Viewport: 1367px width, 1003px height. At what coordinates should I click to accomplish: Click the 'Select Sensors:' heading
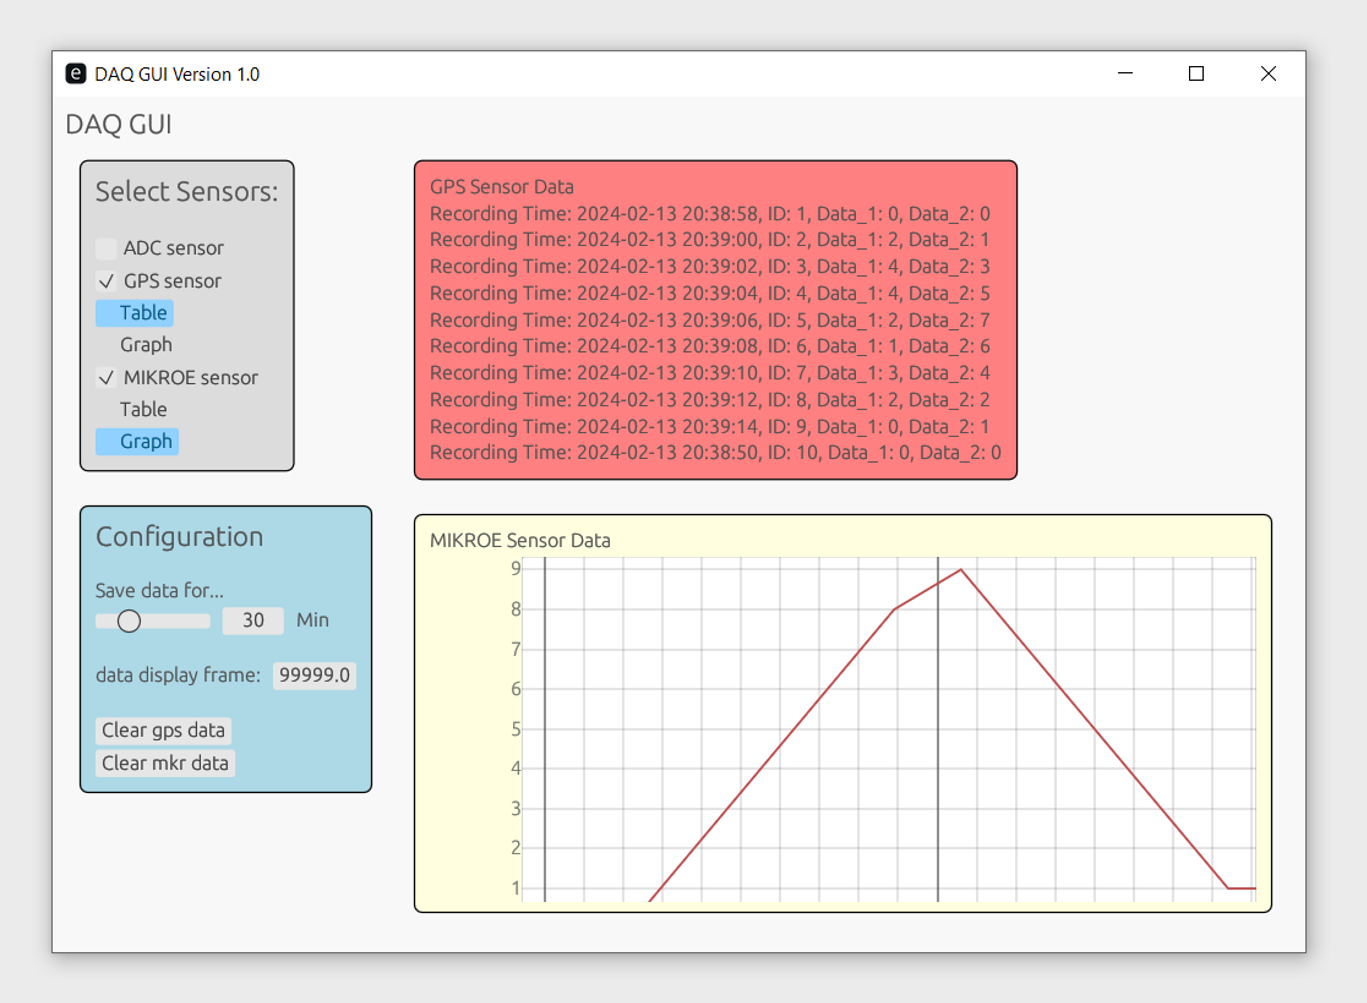tap(187, 192)
